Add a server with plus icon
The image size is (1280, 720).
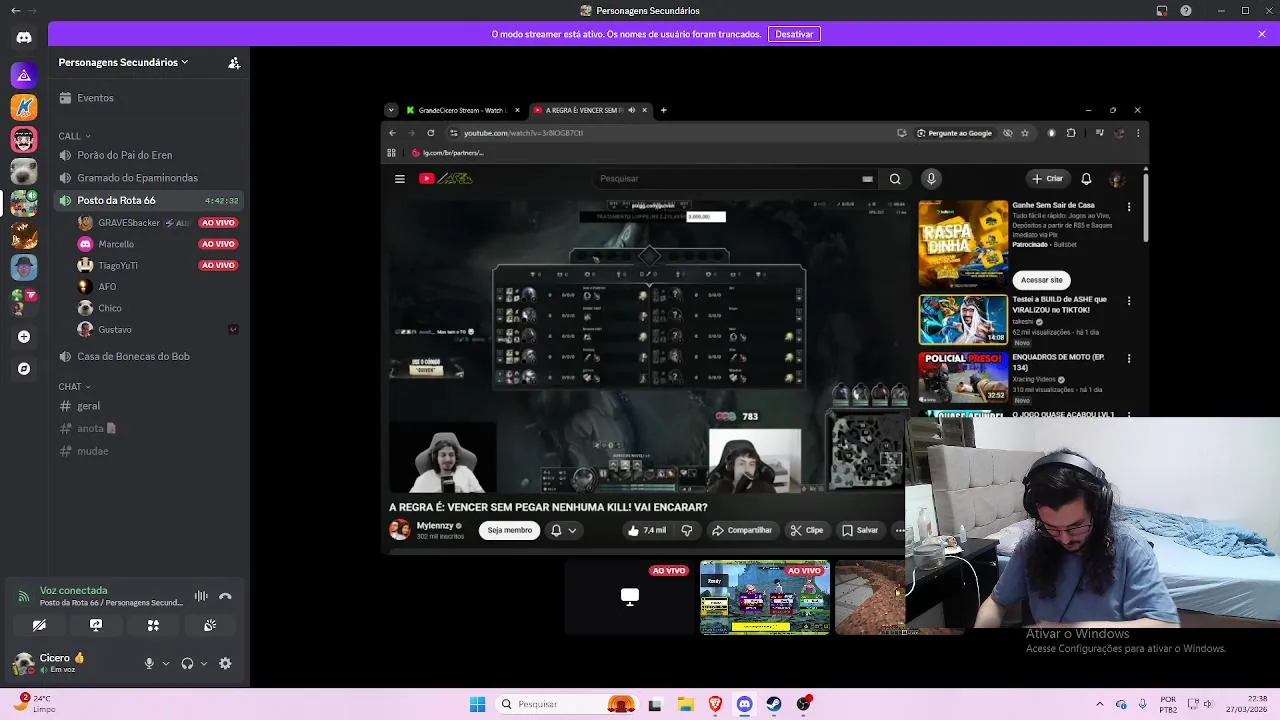(x=24, y=337)
